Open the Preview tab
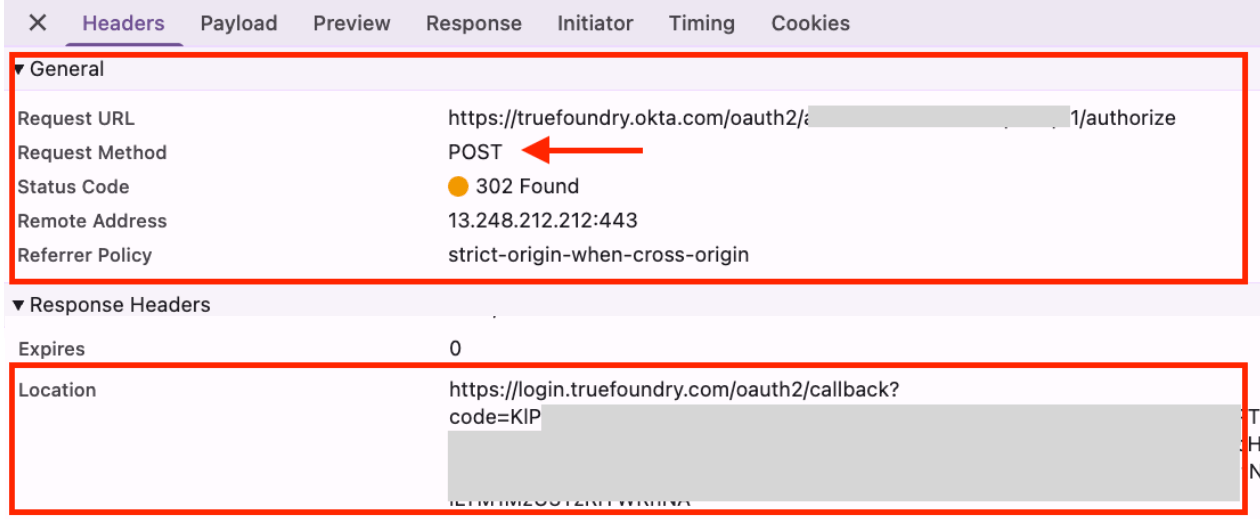Screen dimensions: 1260x532 coord(352,23)
